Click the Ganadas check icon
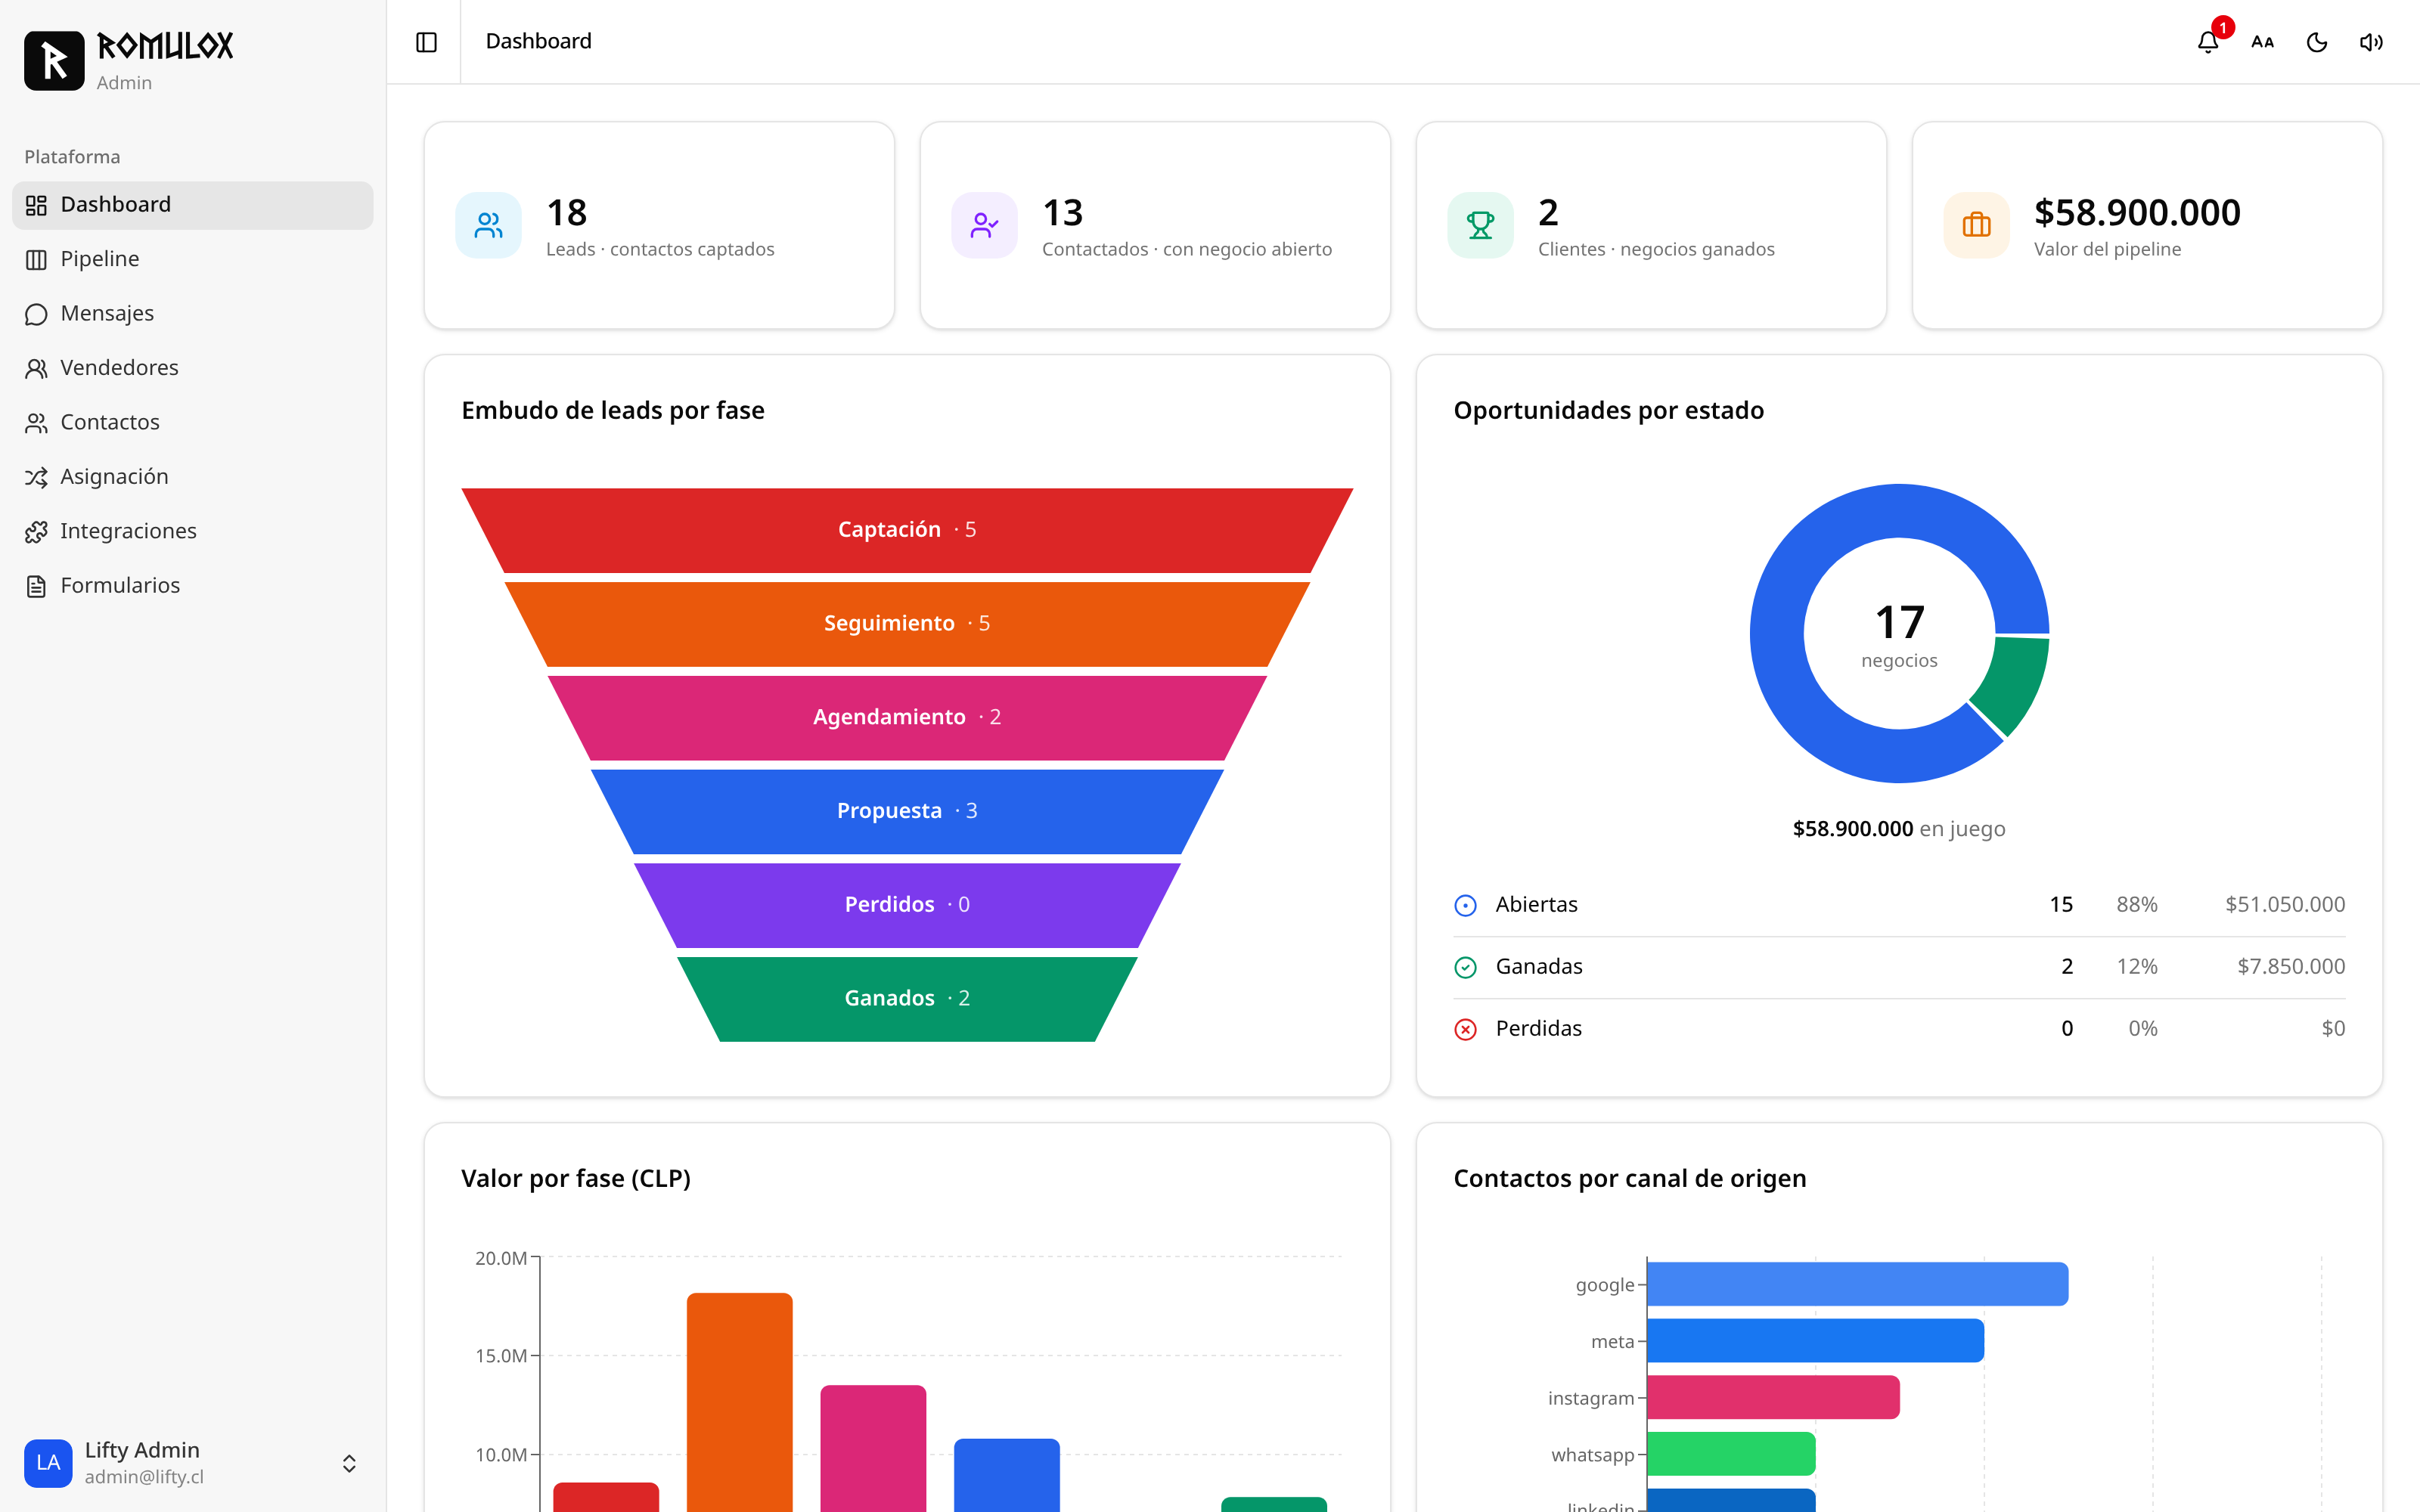2420x1512 pixels. [x=1465, y=967]
